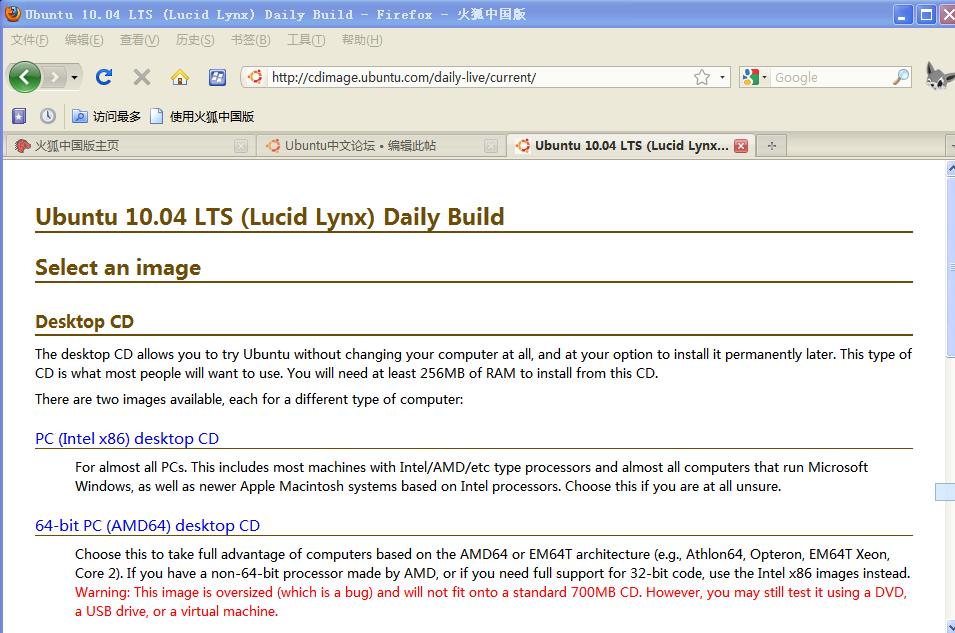This screenshot has width=955, height=633.
Task: Click the vertical scrollbar thumb
Action: [950, 267]
